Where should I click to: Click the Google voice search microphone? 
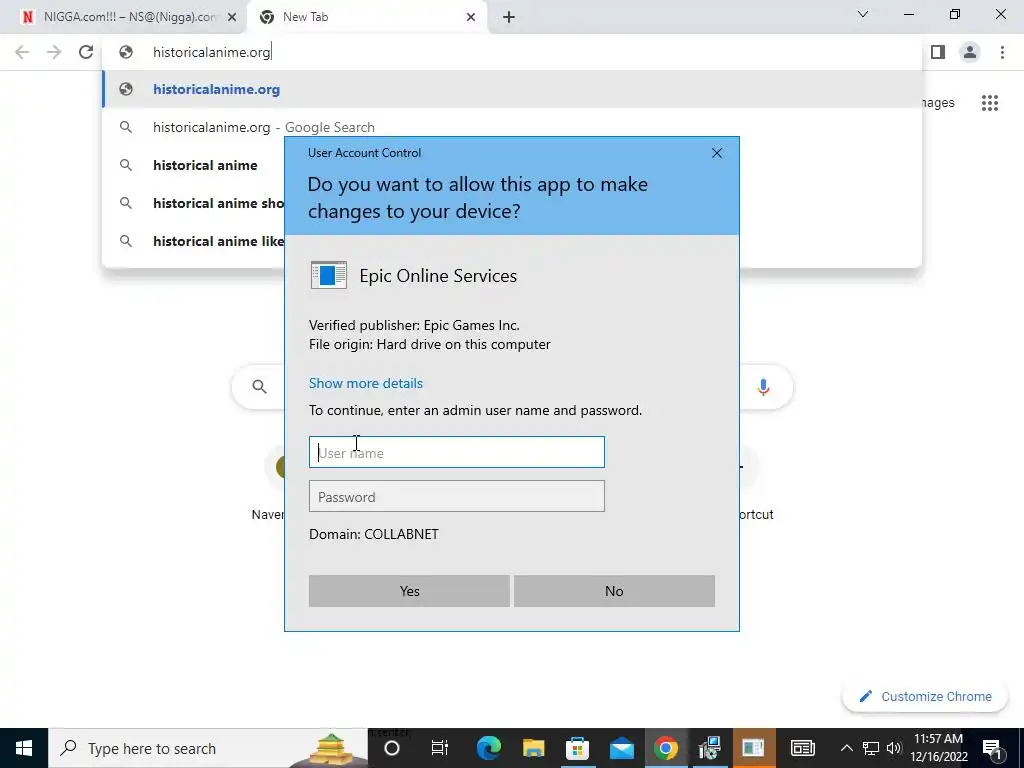763,387
